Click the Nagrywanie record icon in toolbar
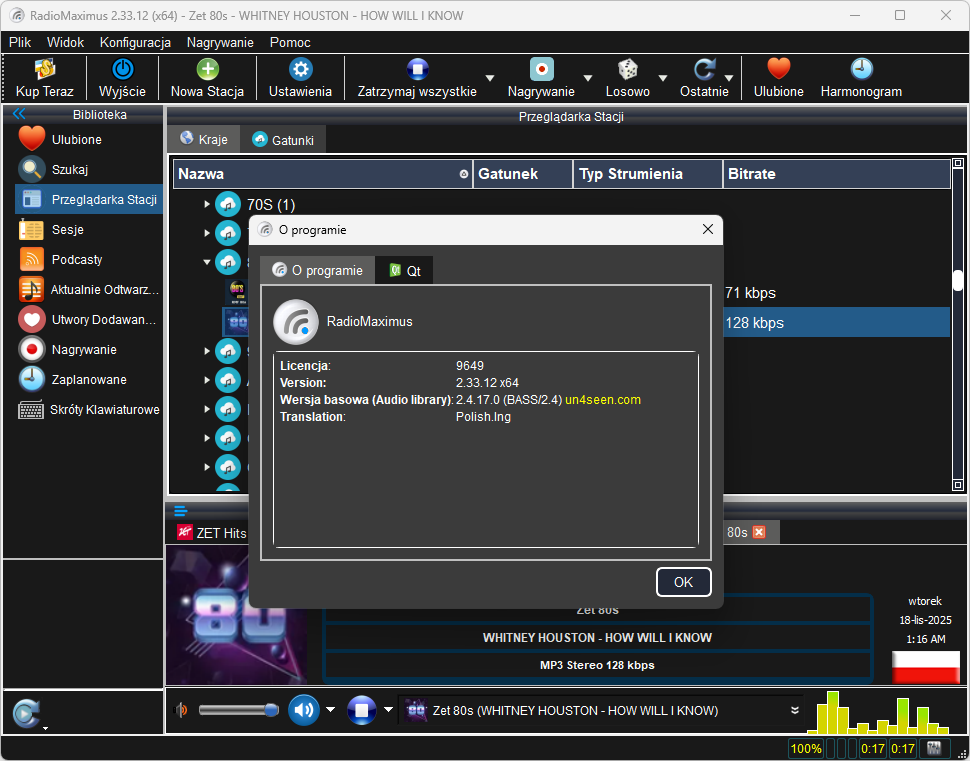Image resolution: width=970 pixels, height=761 pixels. pyautogui.click(x=541, y=69)
